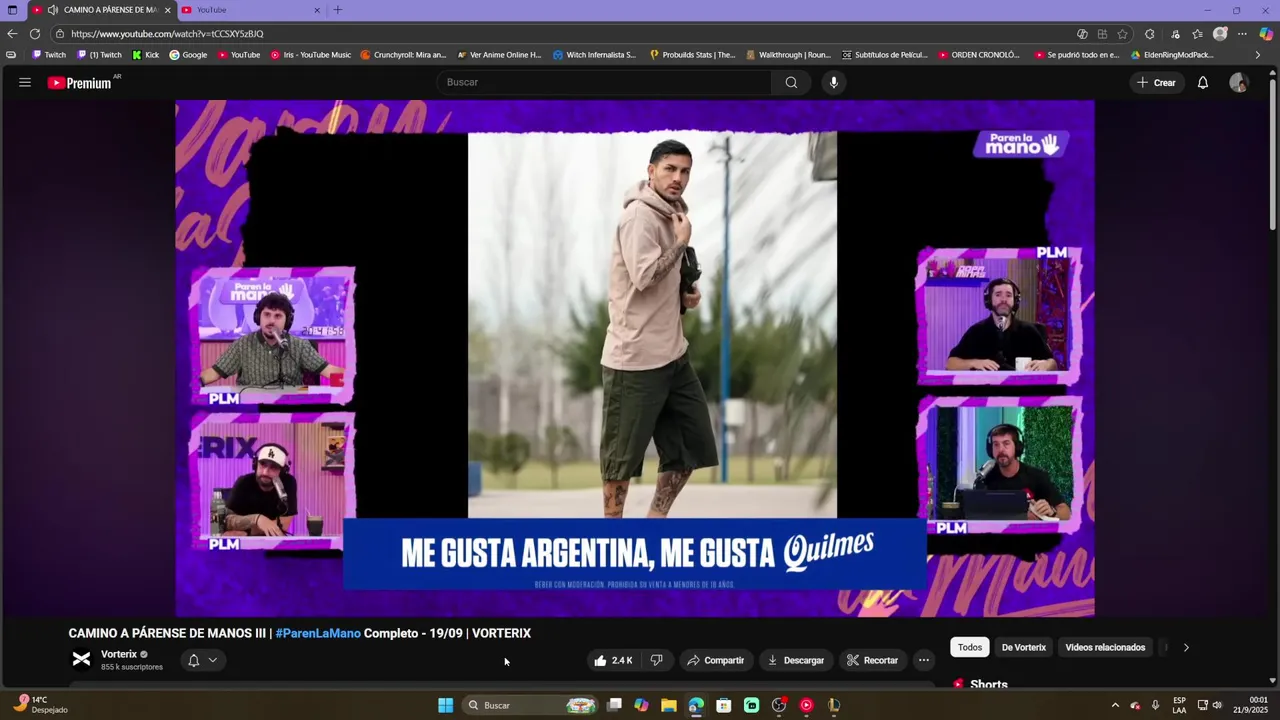Open Copilot app in taskbar
This screenshot has height=720, width=1280.
(x=641, y=705)
